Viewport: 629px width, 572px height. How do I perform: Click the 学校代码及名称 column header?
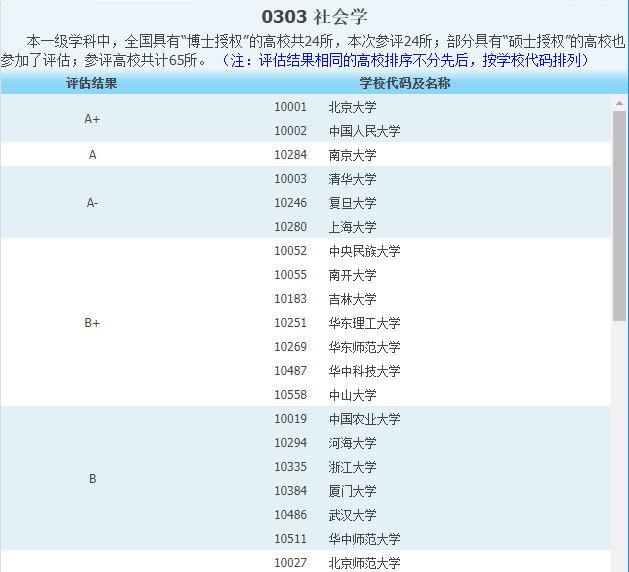coord(405,83)
